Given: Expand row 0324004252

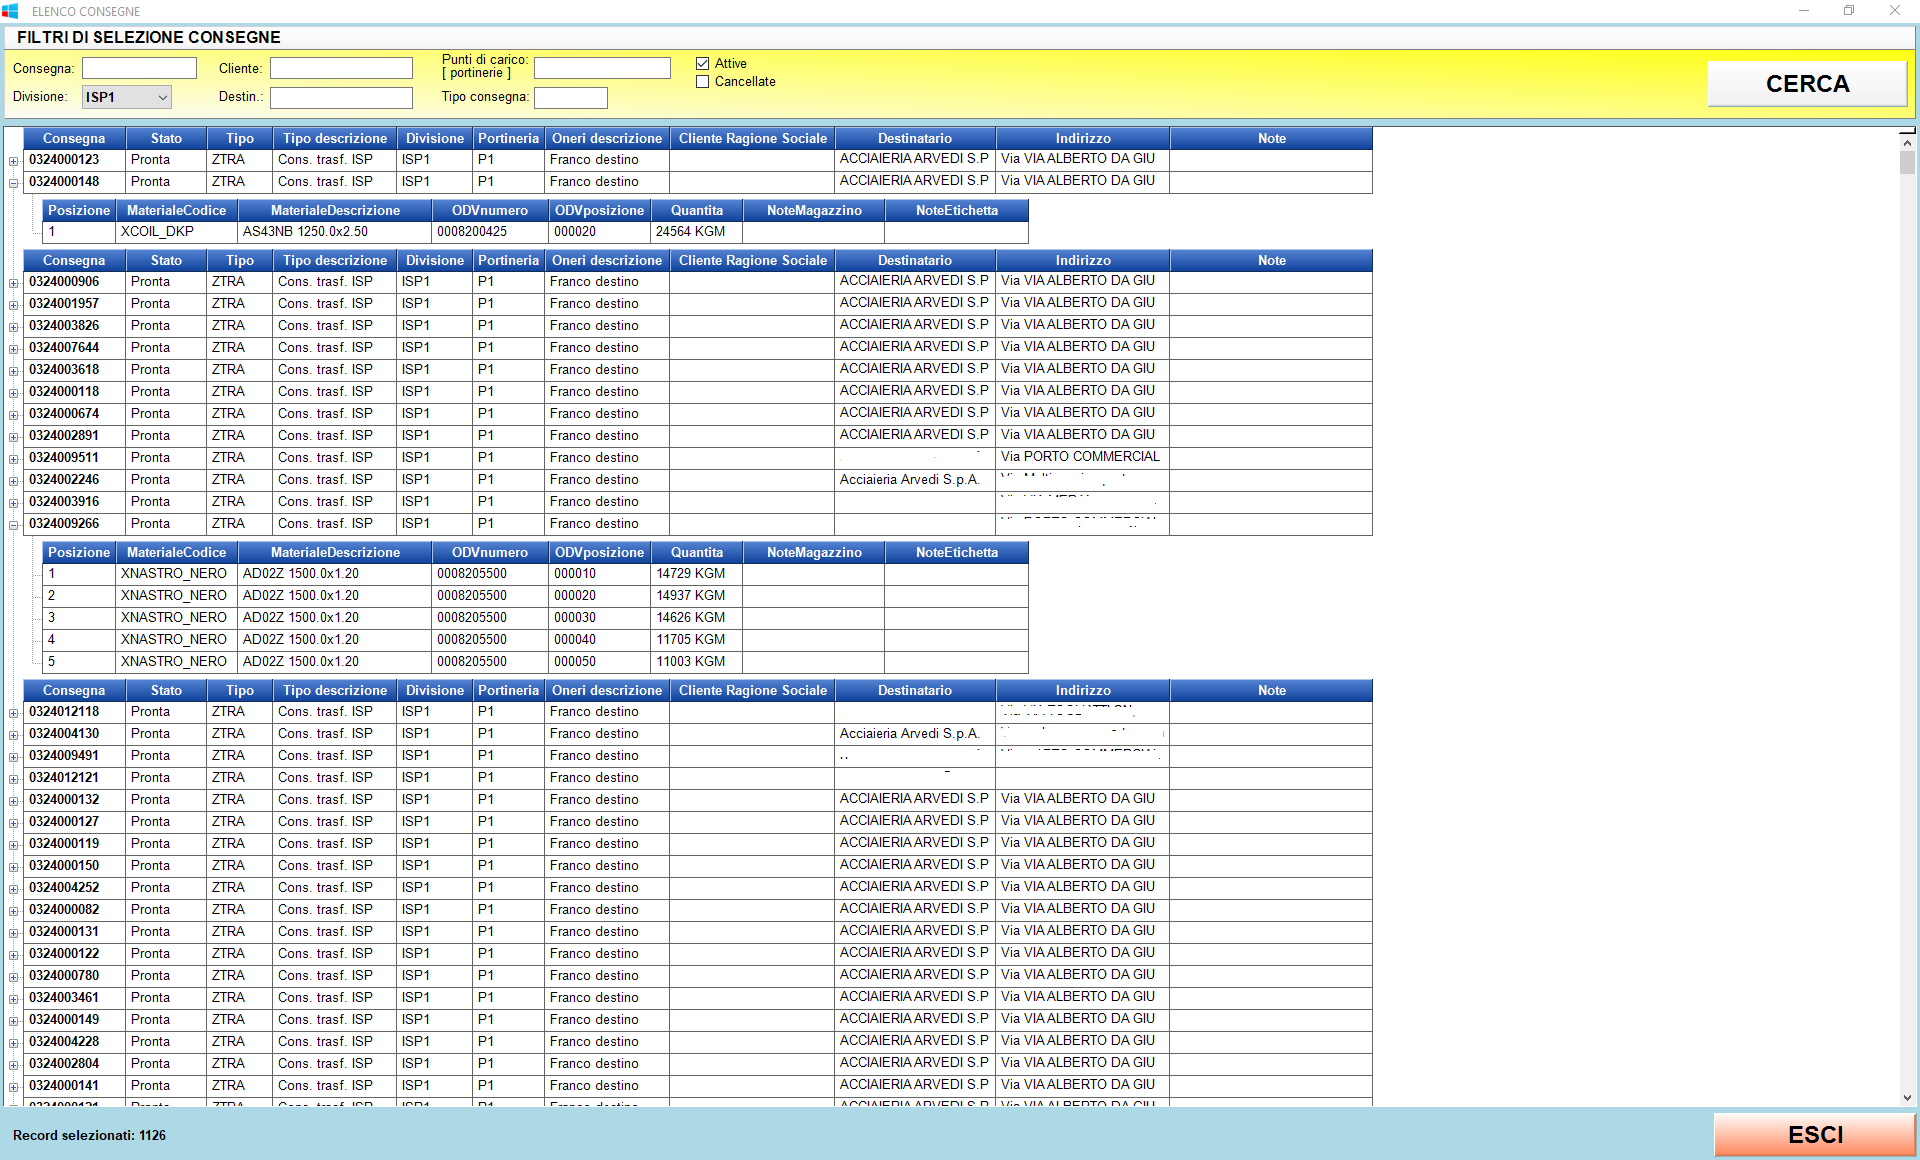Looking at the screenshot, I should (14, 889).
